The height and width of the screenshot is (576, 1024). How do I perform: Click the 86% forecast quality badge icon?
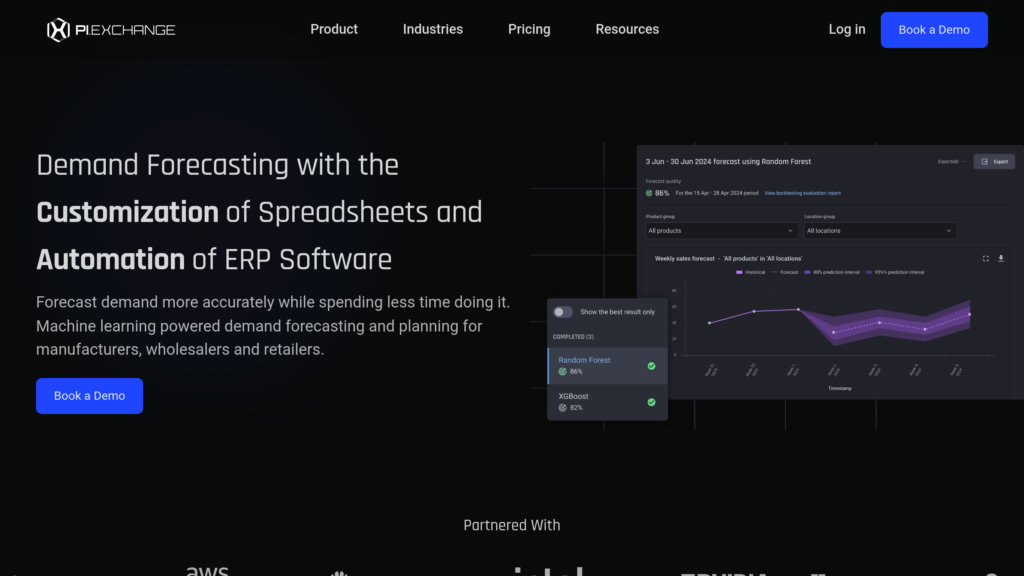tap(649, 192)
